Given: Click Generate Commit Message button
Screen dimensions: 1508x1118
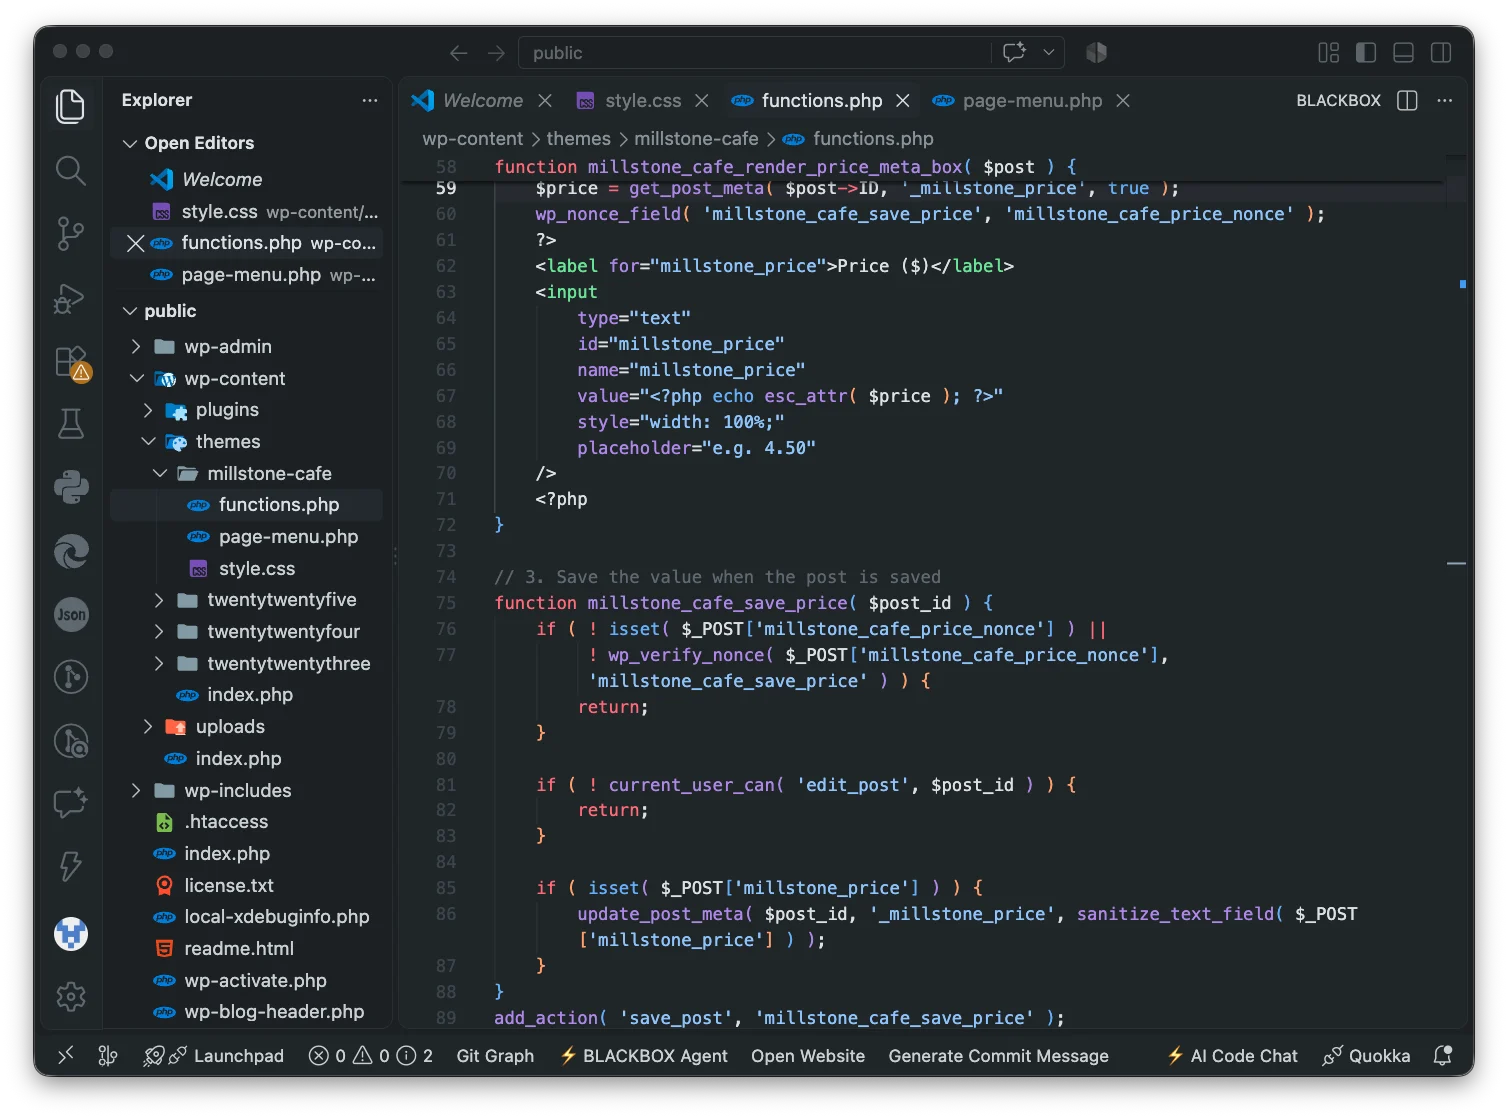Looking at the screenshot, I should tap(998, 1055).
